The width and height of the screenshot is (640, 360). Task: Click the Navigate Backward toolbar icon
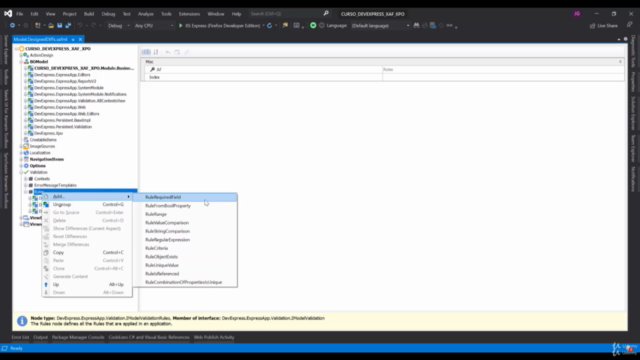tap(12, 25)
